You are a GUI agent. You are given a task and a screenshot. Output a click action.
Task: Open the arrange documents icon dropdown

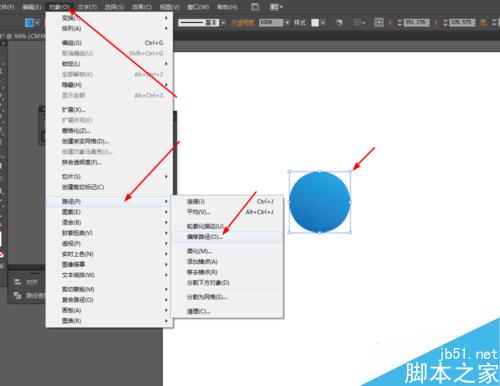coord(276,7)
